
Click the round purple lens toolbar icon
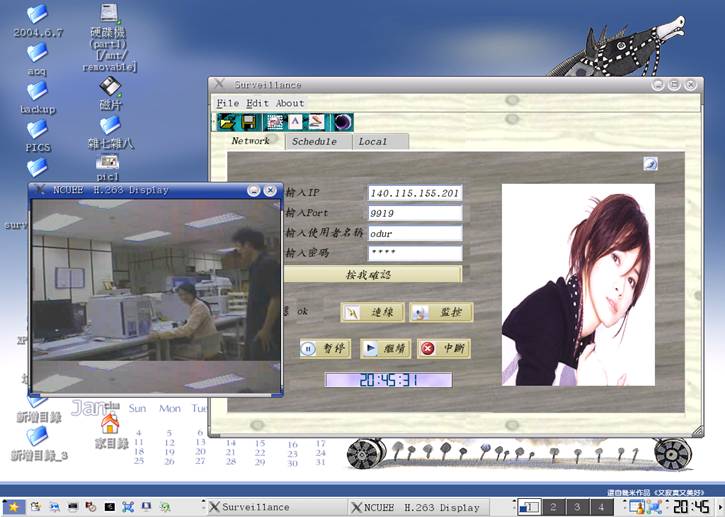(x=342, y=122)
